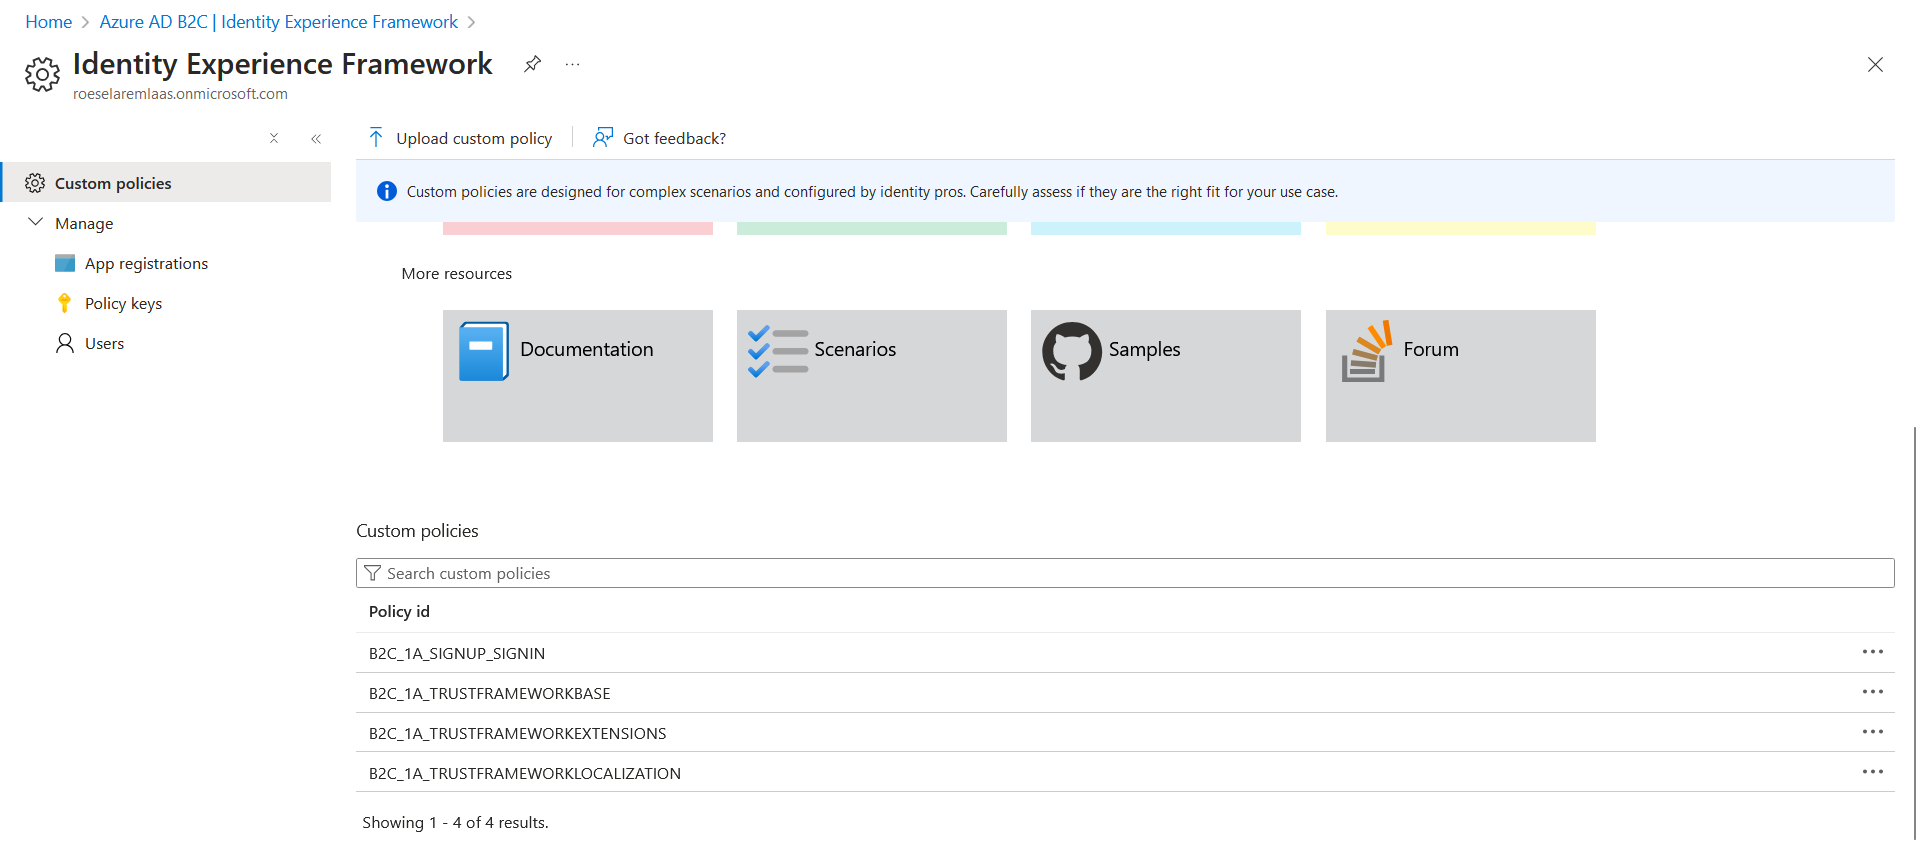Pin this blade with the pin icon
Screen dimensions: 1916x863
coord(532,64)
